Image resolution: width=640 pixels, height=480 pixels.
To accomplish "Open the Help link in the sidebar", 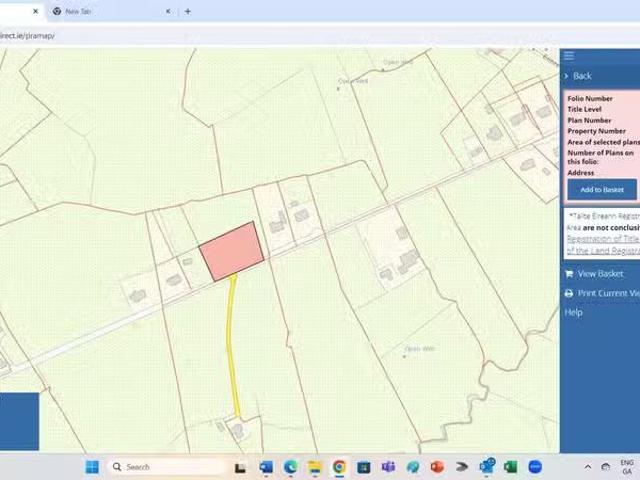I will tap(573, 313).
